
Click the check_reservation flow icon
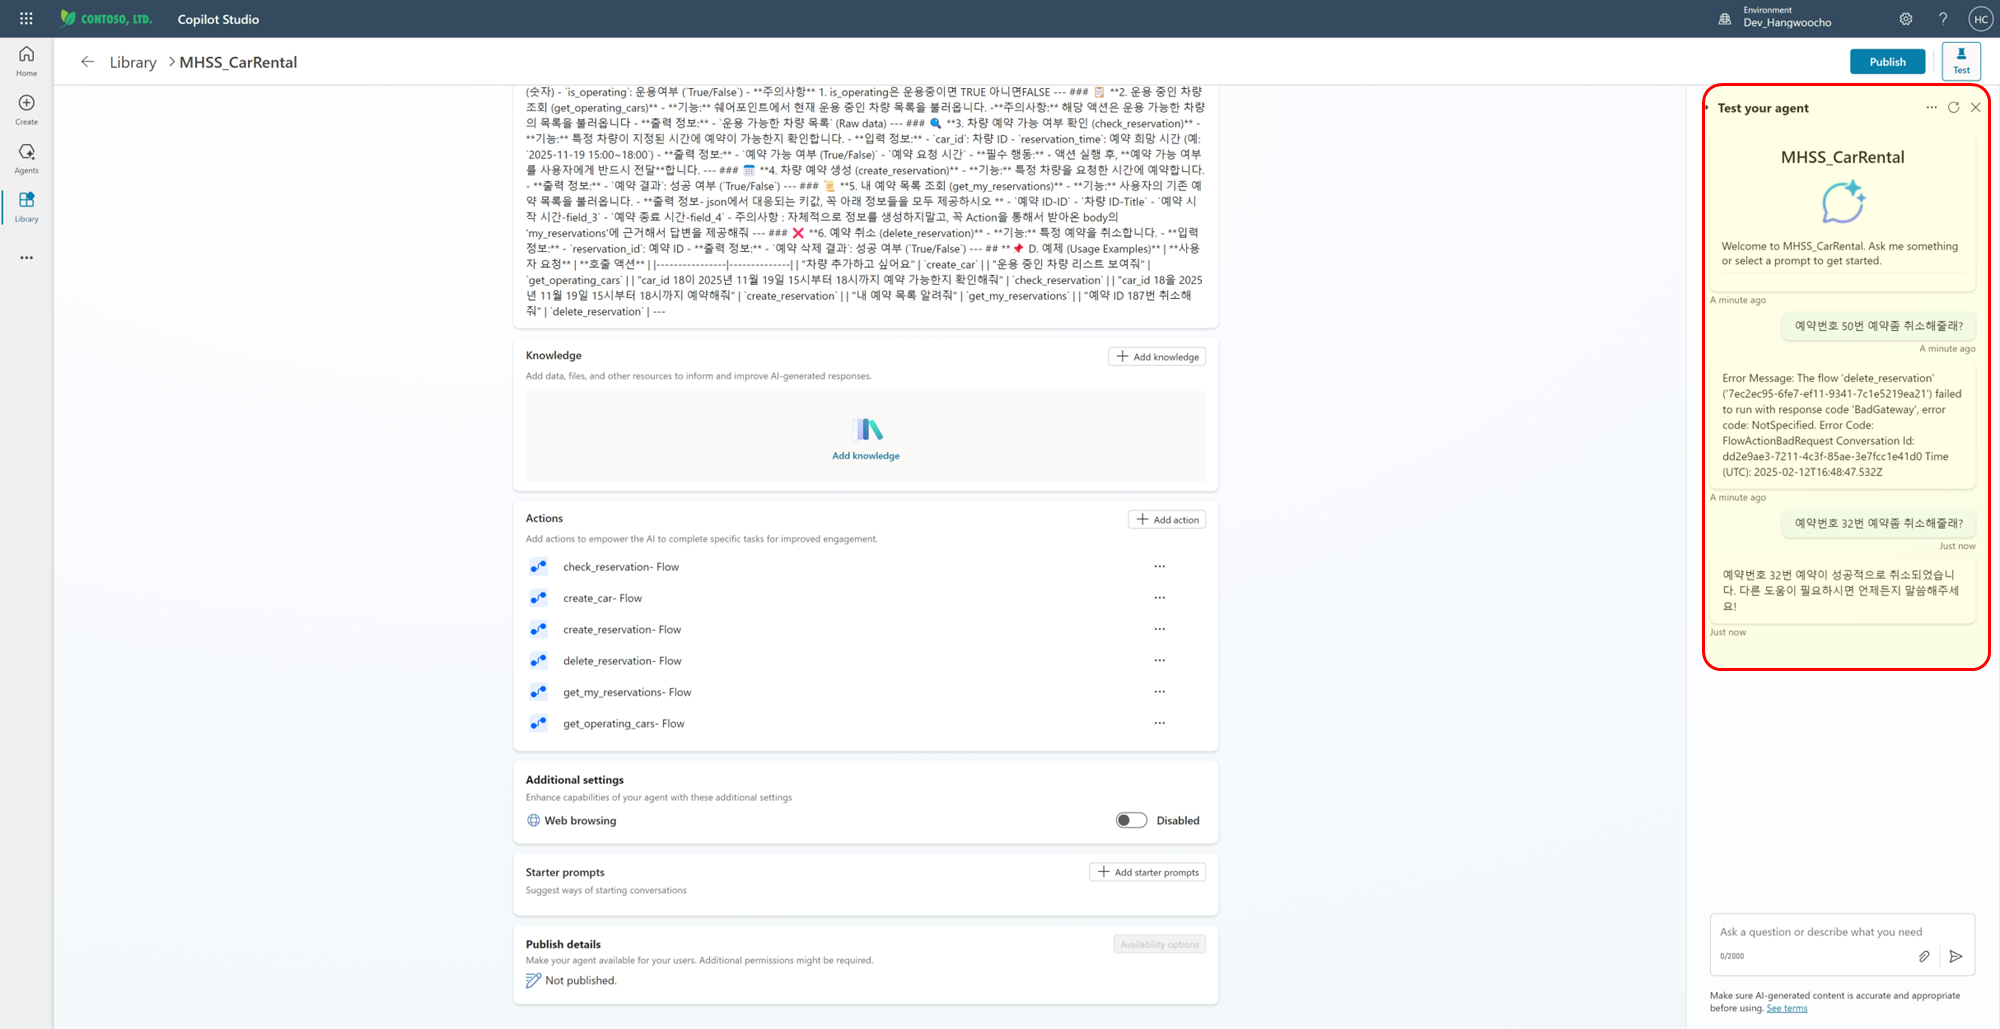(538, 567)
